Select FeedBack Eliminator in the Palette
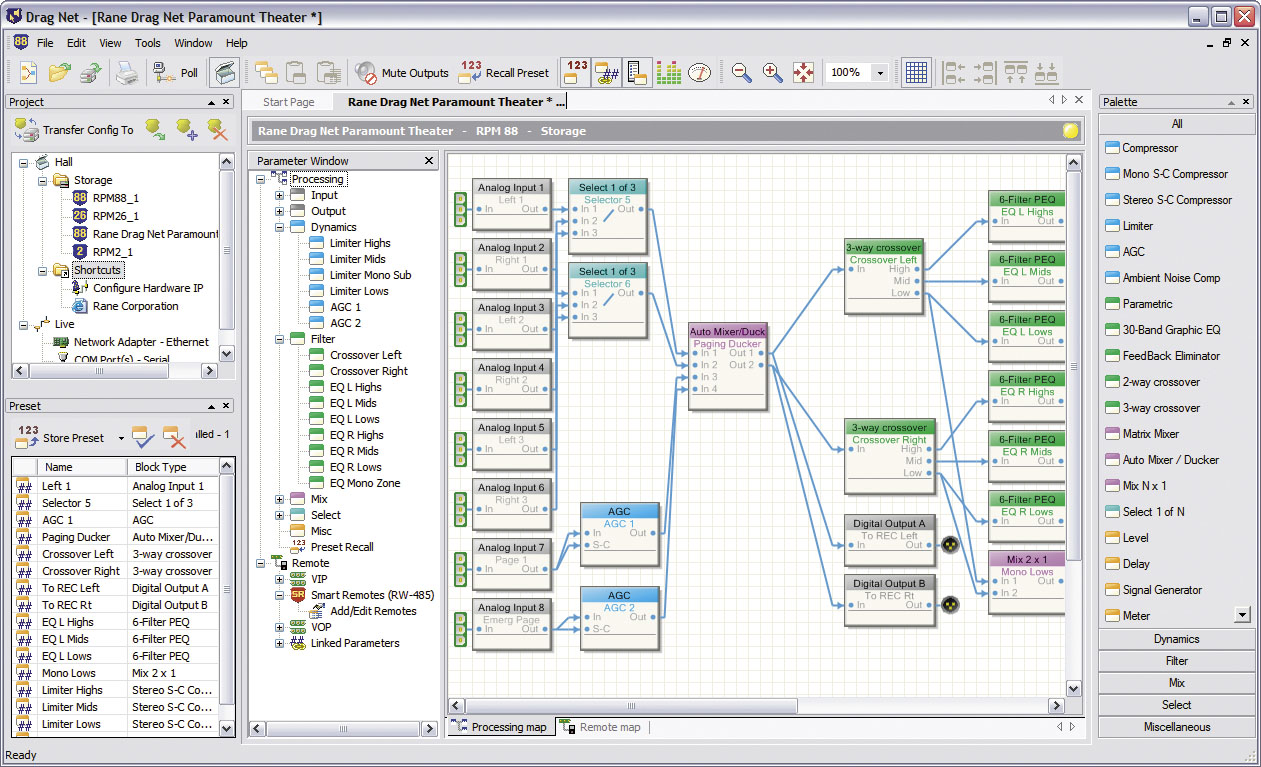 click(x=1171, y=356)
